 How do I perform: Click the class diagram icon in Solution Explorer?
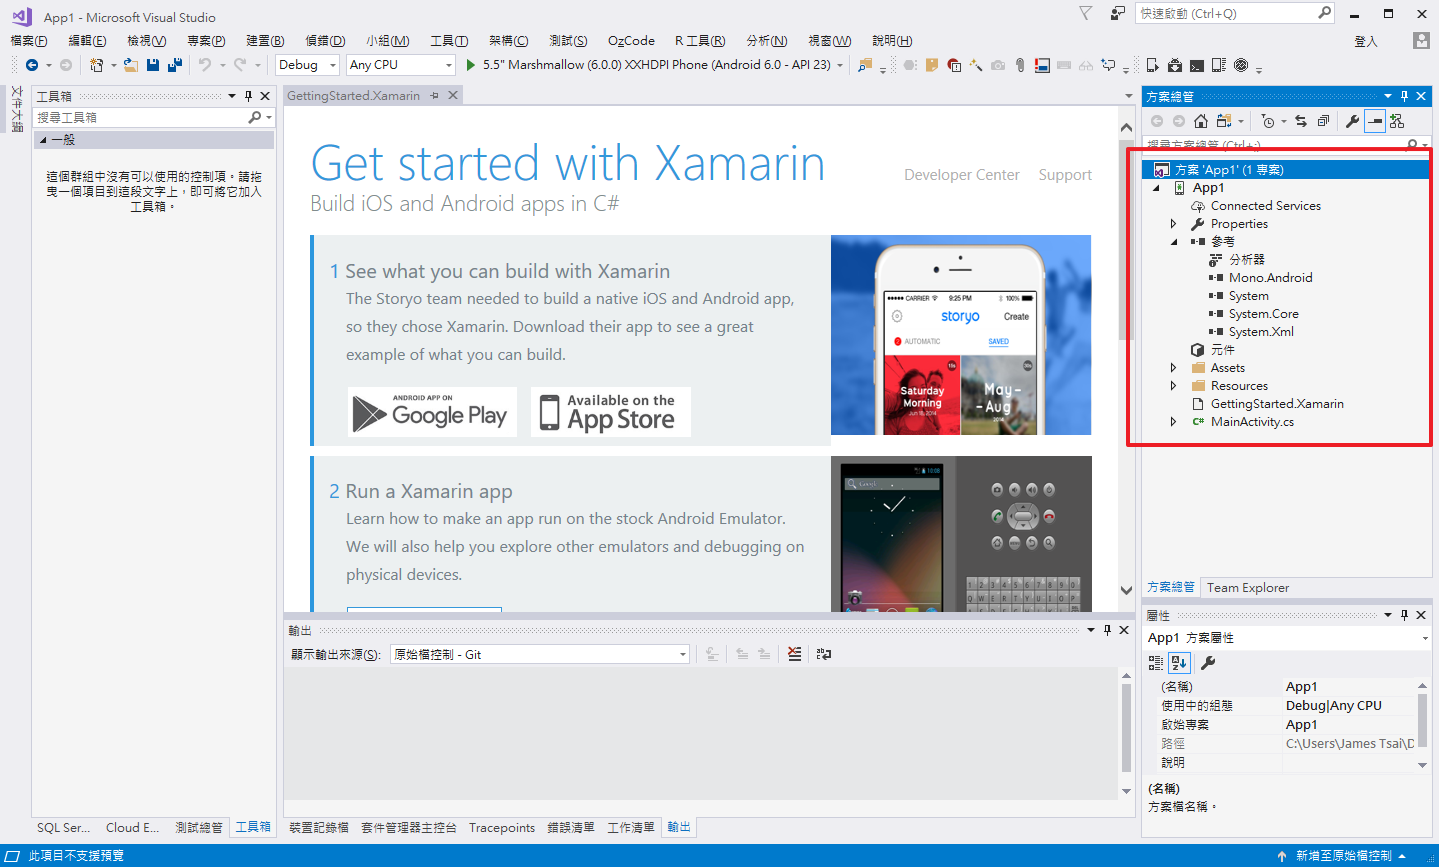point(1397,121)
